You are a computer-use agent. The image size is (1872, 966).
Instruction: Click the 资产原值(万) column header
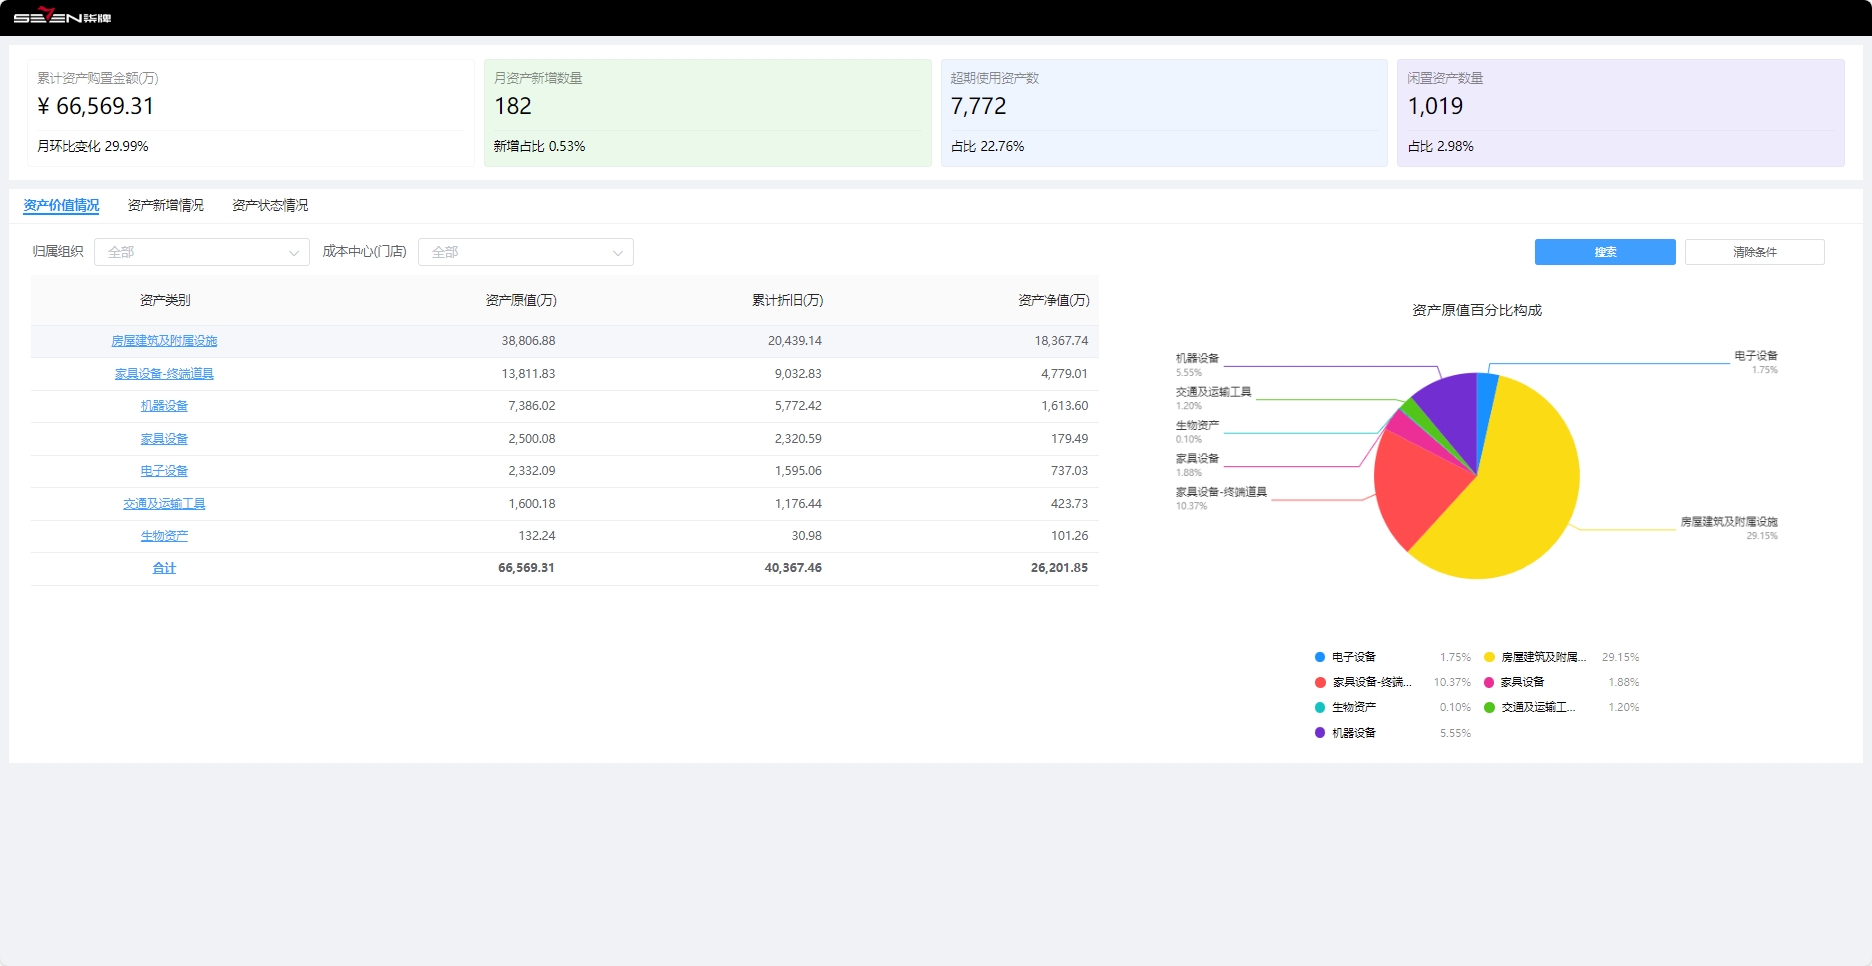click(521, 300)
